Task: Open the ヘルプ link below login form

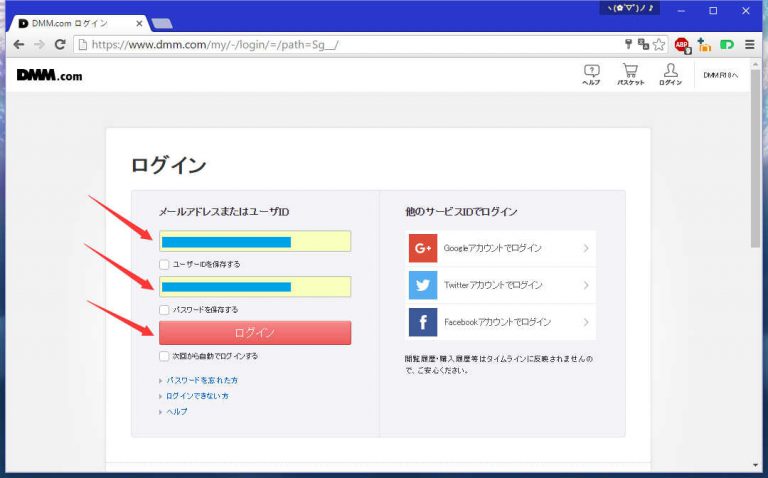Action: [x=177, y=411]
